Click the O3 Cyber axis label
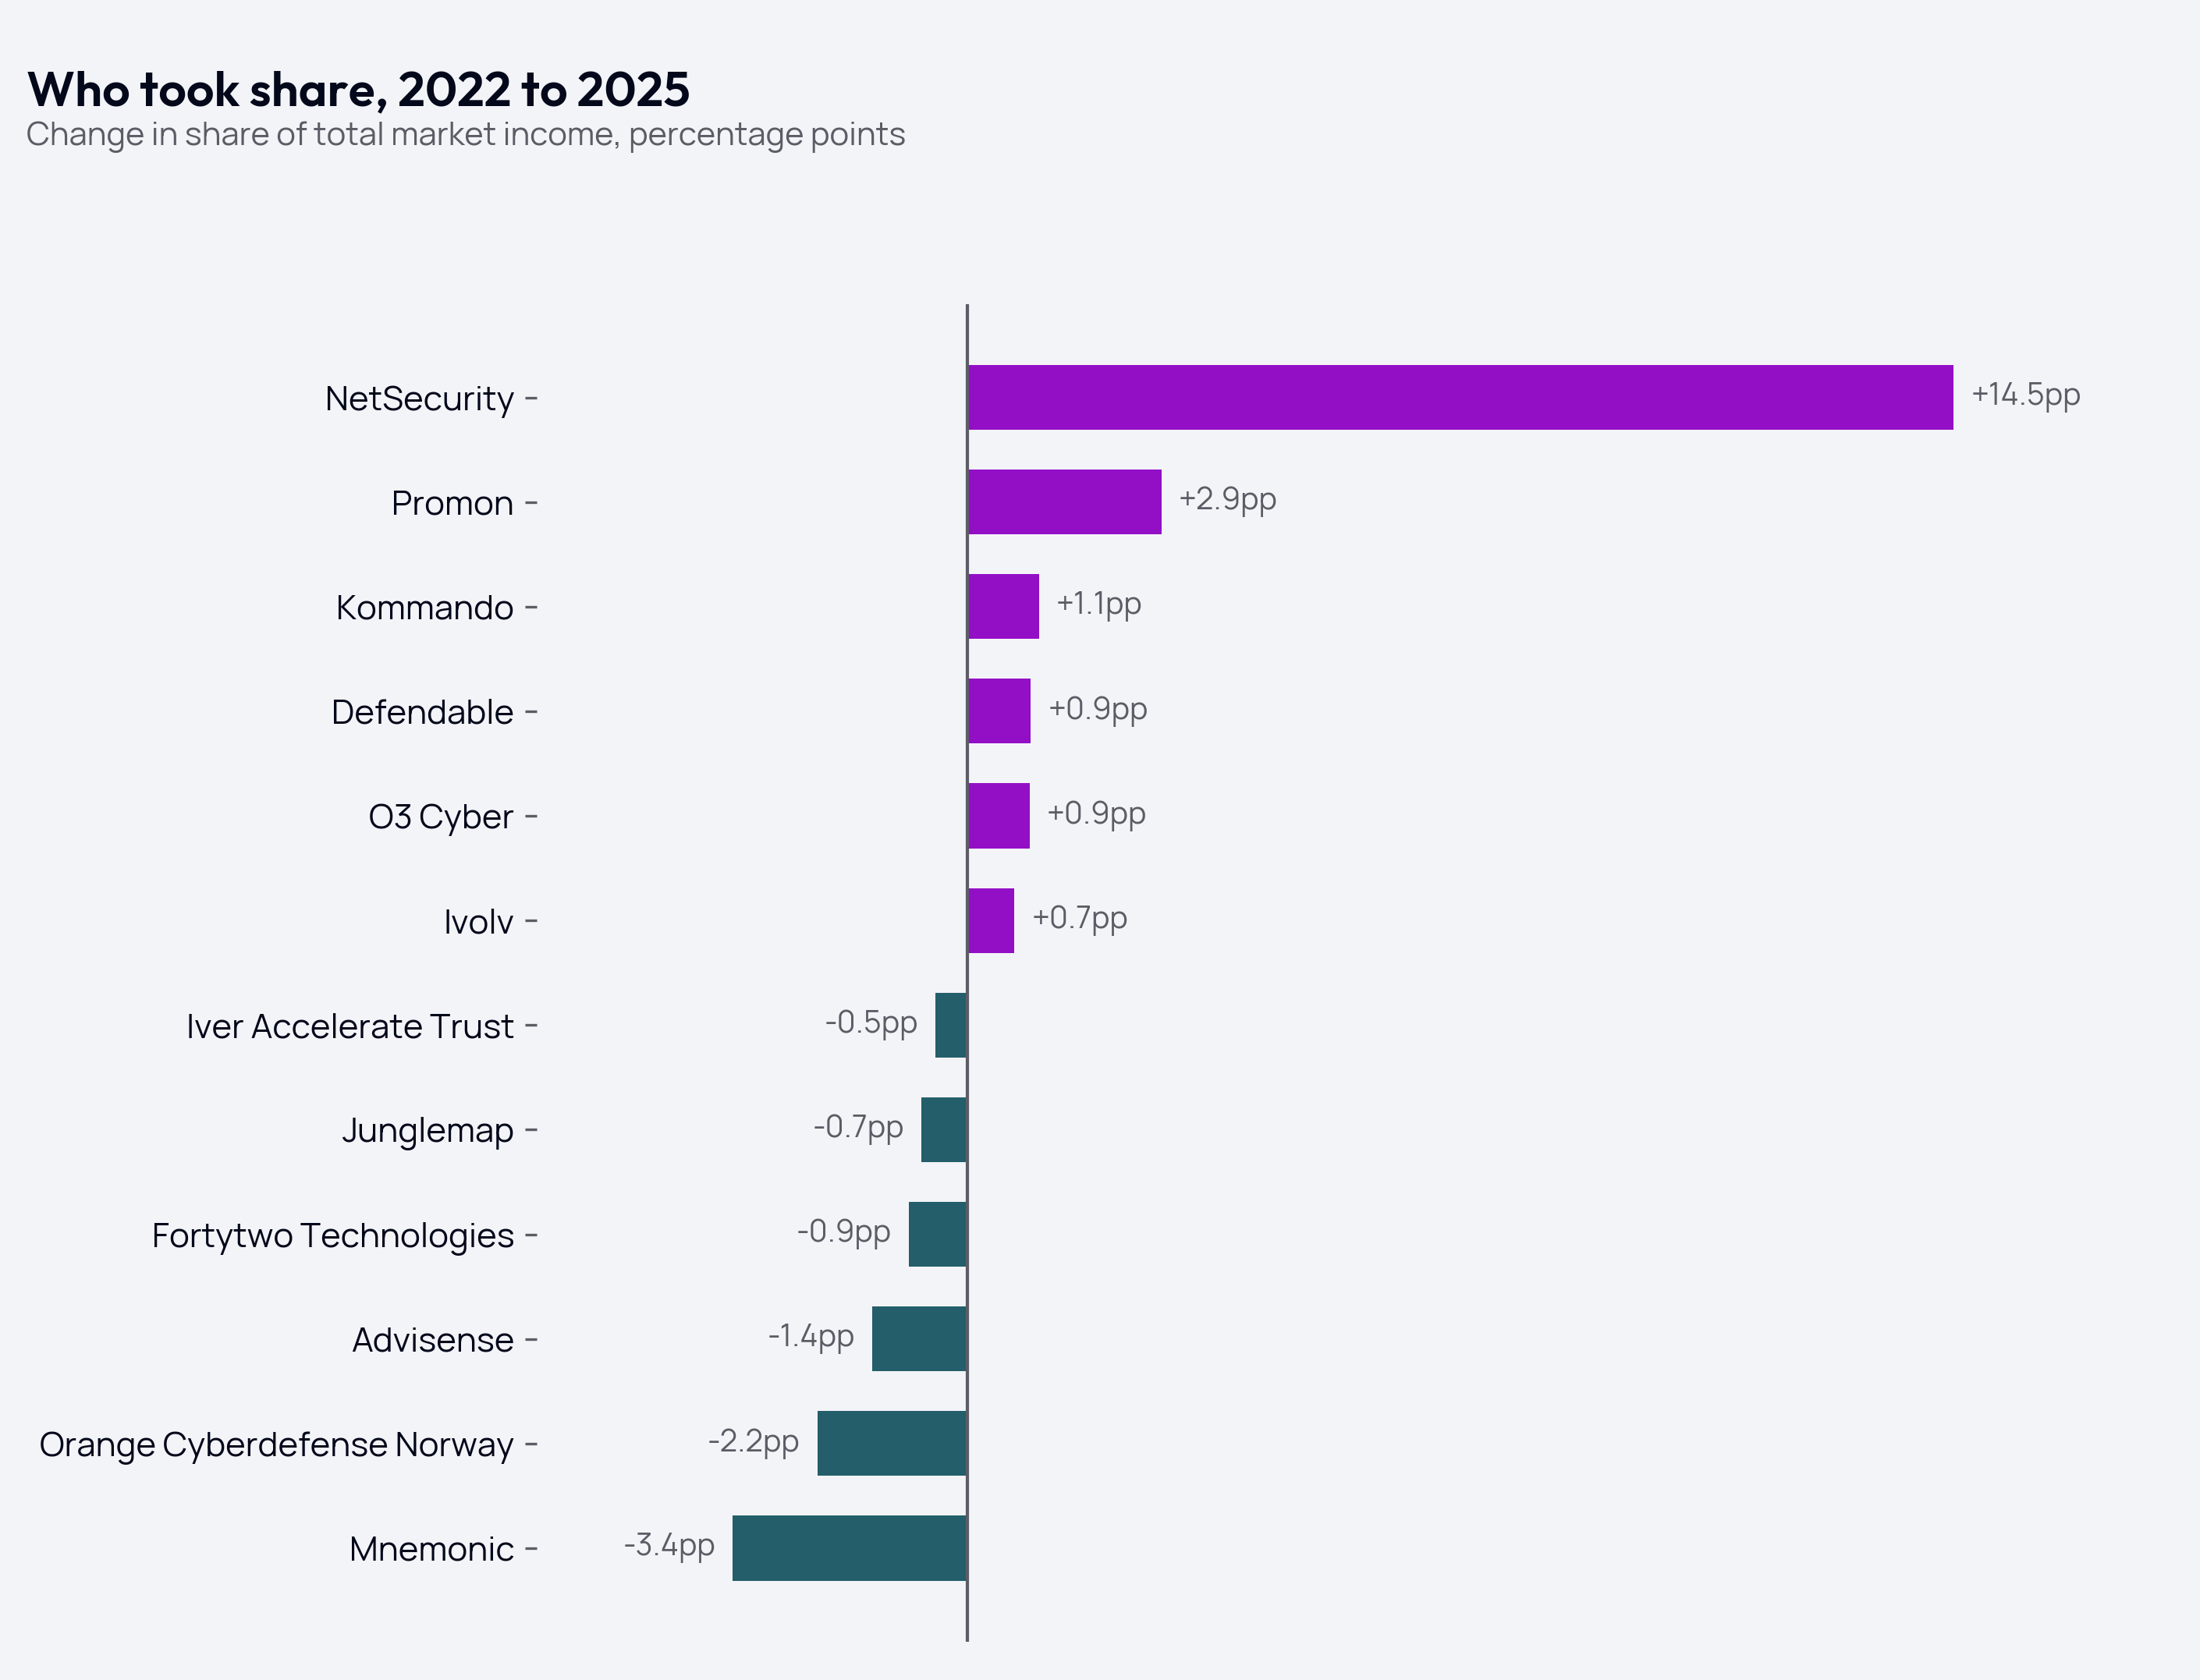 [441, 817]
